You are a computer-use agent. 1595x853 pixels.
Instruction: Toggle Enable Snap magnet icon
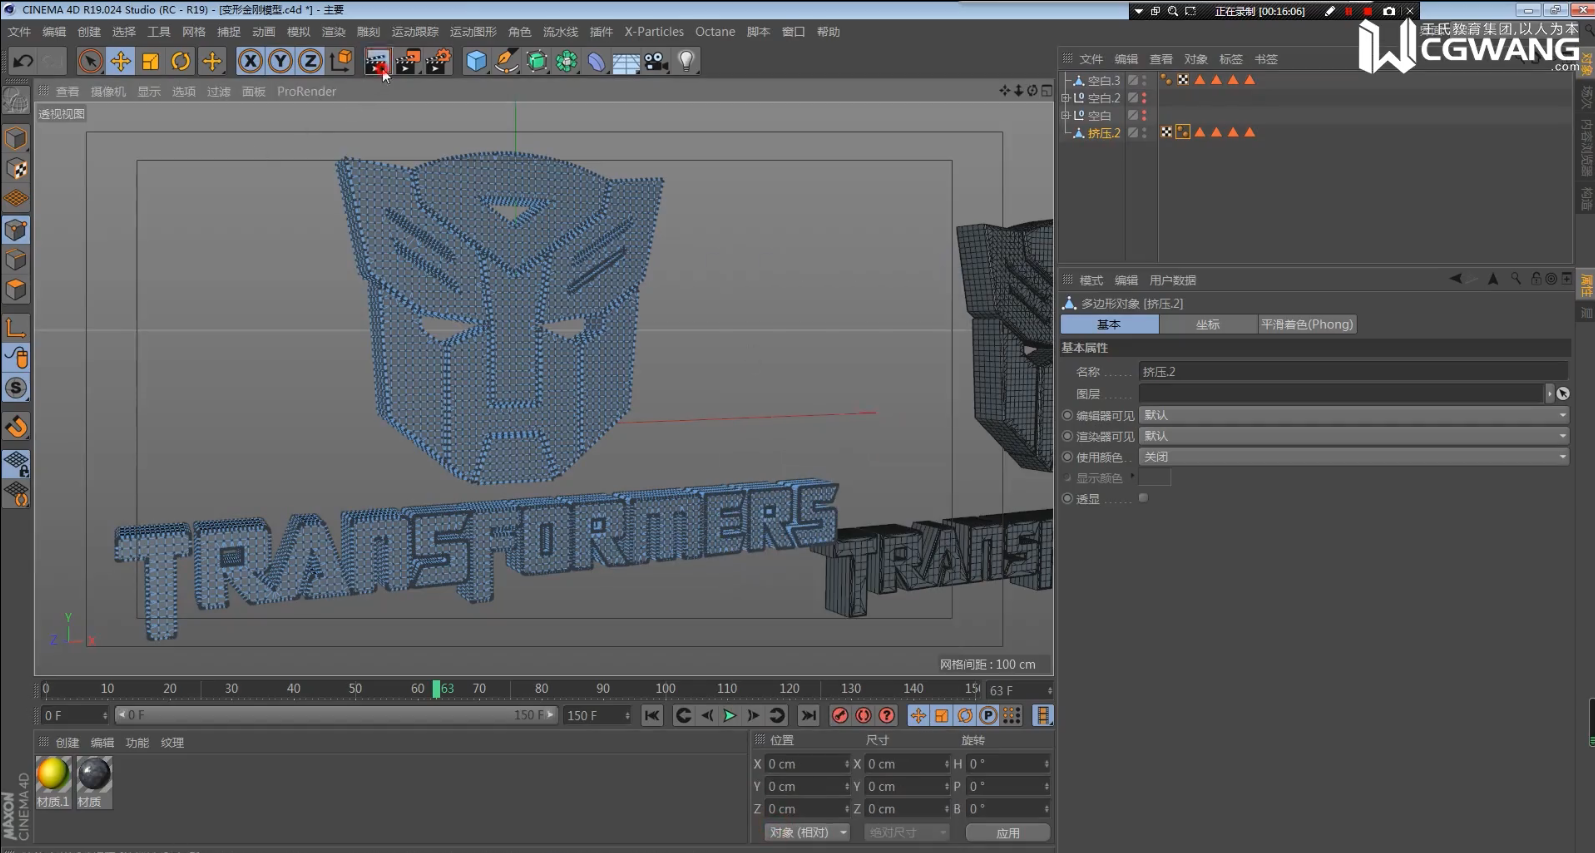pos(16,427)
